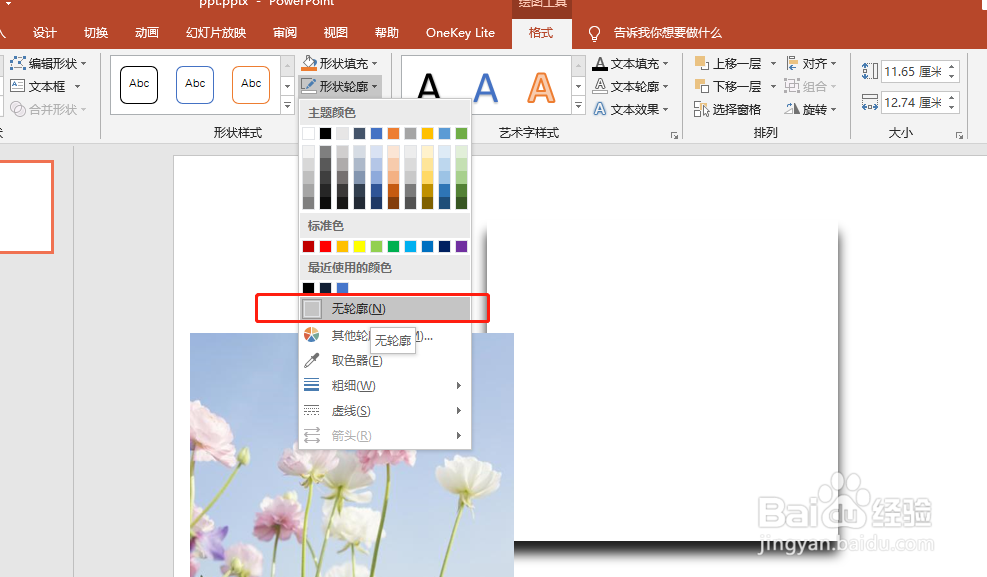The width and height of the screenshot is (987, 577).
Task: Click Bring Forward (上移一层) icon
Action: click(701, 63)
